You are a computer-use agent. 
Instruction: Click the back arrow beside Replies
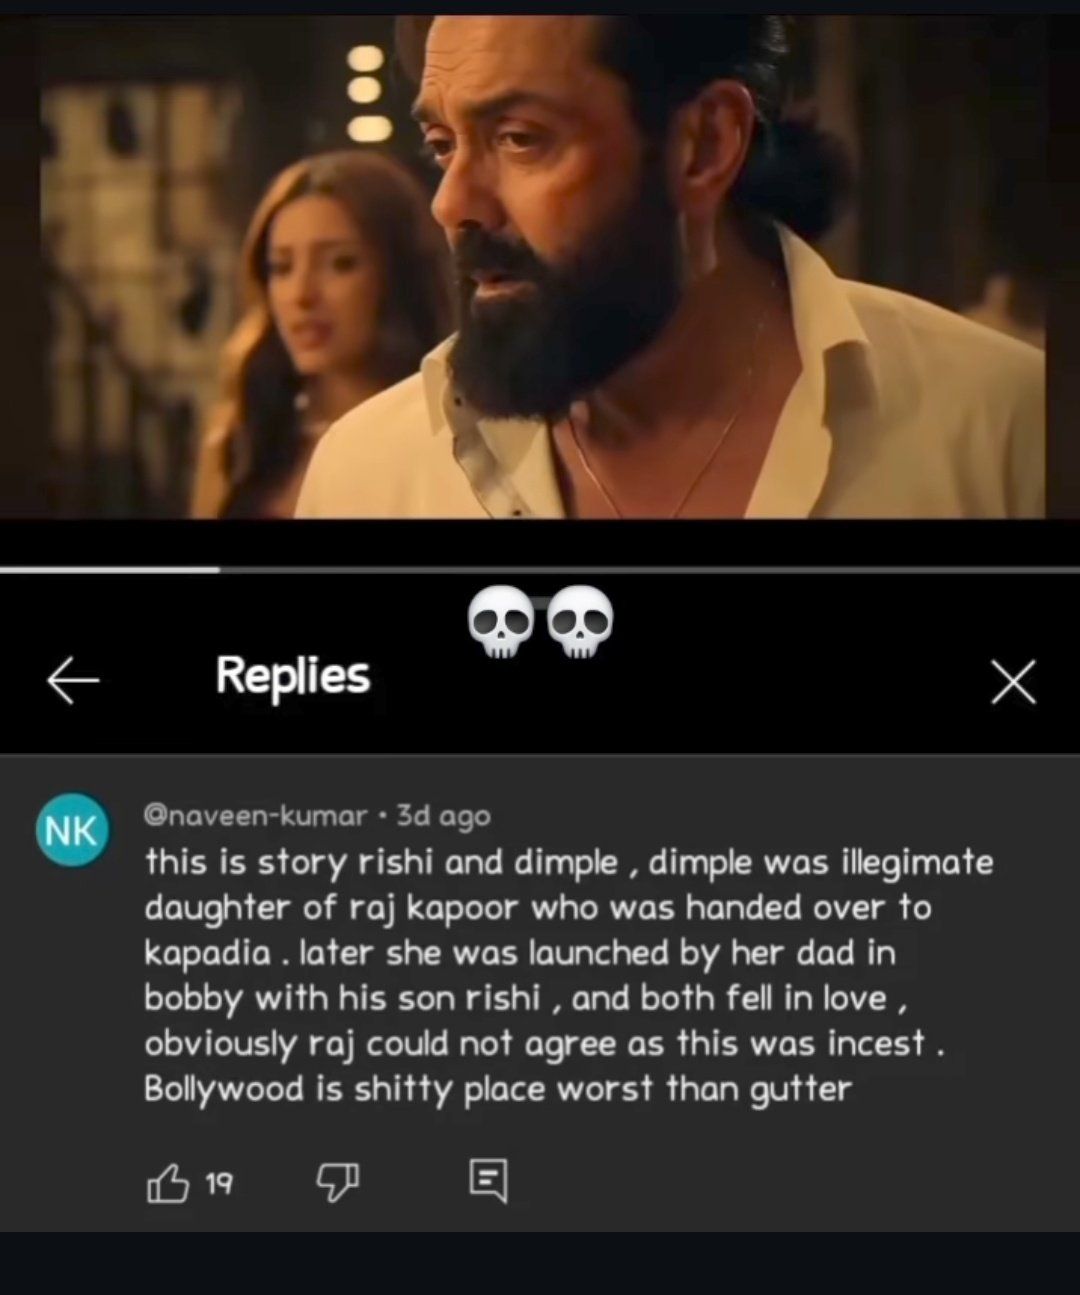tap(73, 682)
